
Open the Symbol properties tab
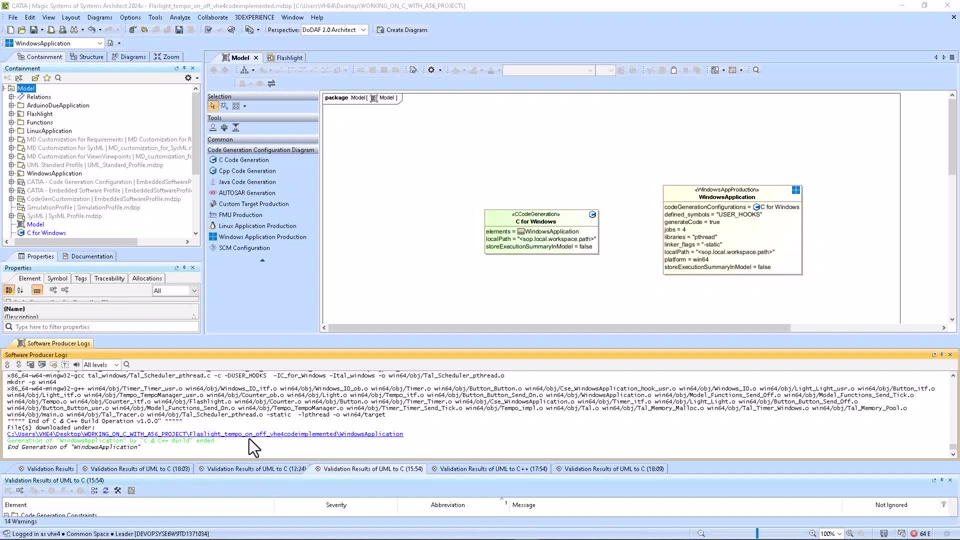click(57, 279)
